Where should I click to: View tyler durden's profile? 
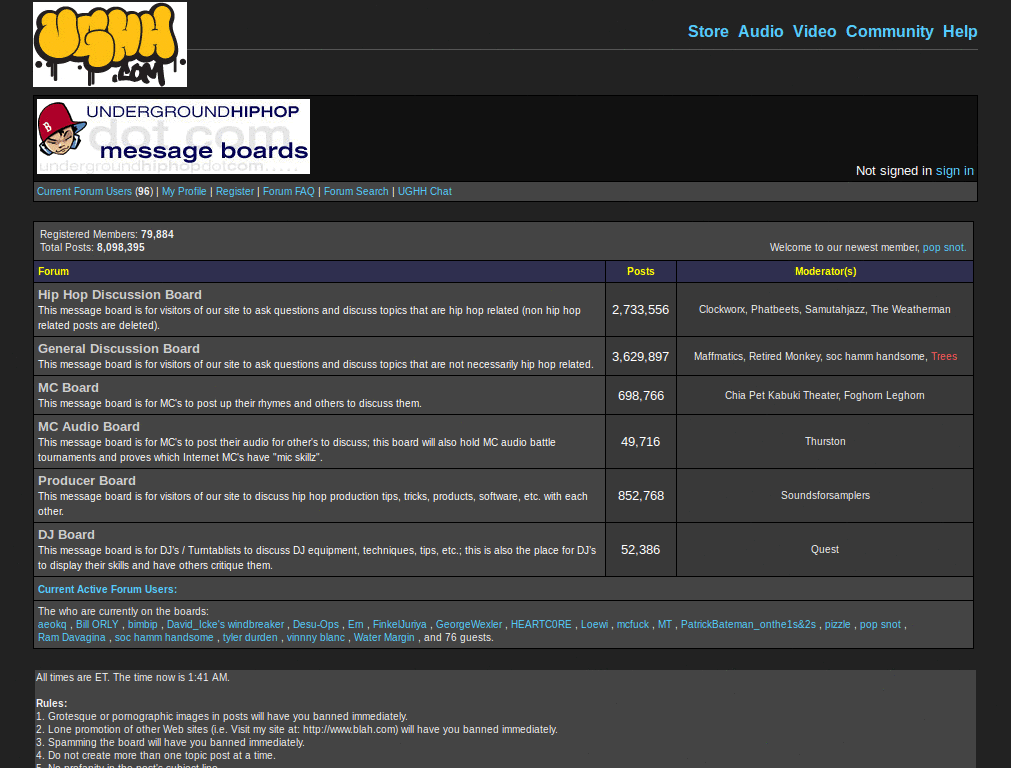tap(250, 637)
